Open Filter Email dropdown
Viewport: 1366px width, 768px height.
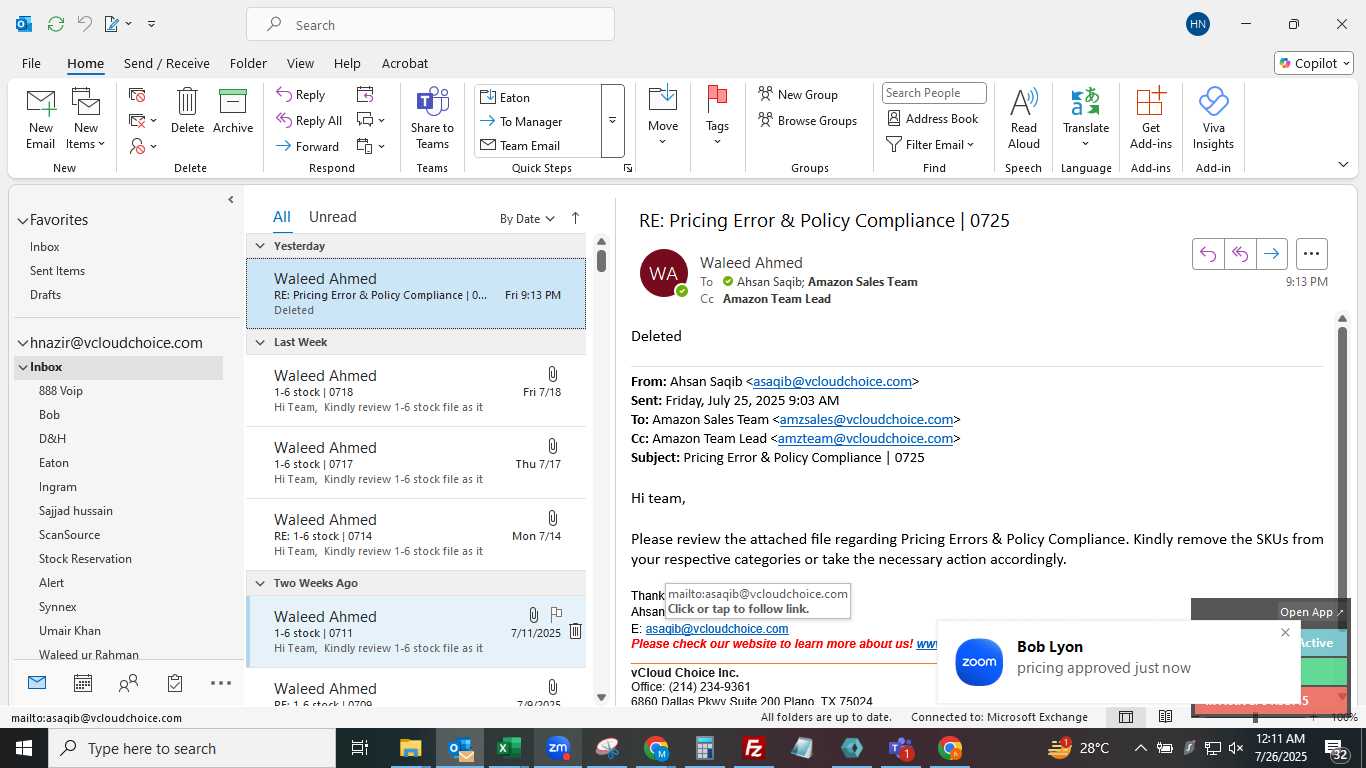click(x=930, y=145)
